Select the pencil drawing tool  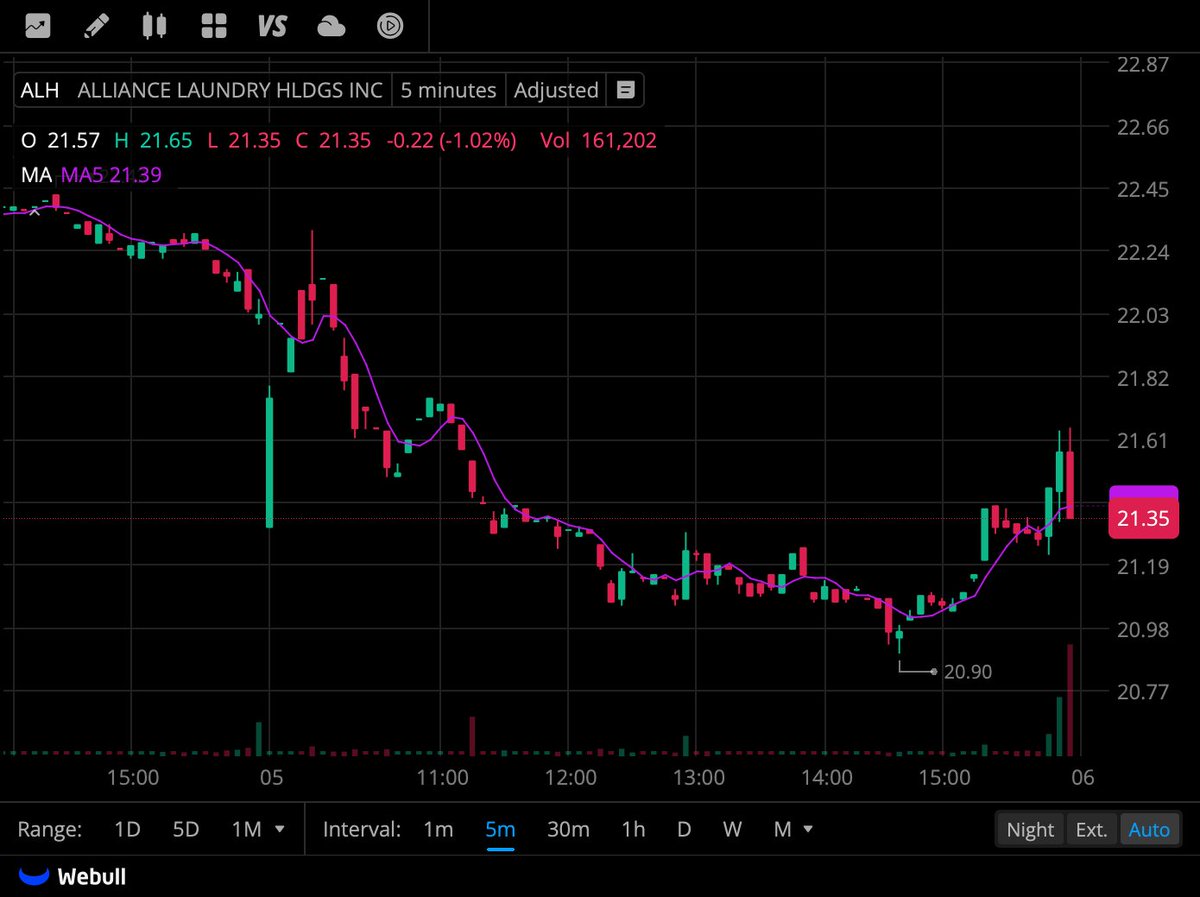pyautogui.click(x=96, y=26)
